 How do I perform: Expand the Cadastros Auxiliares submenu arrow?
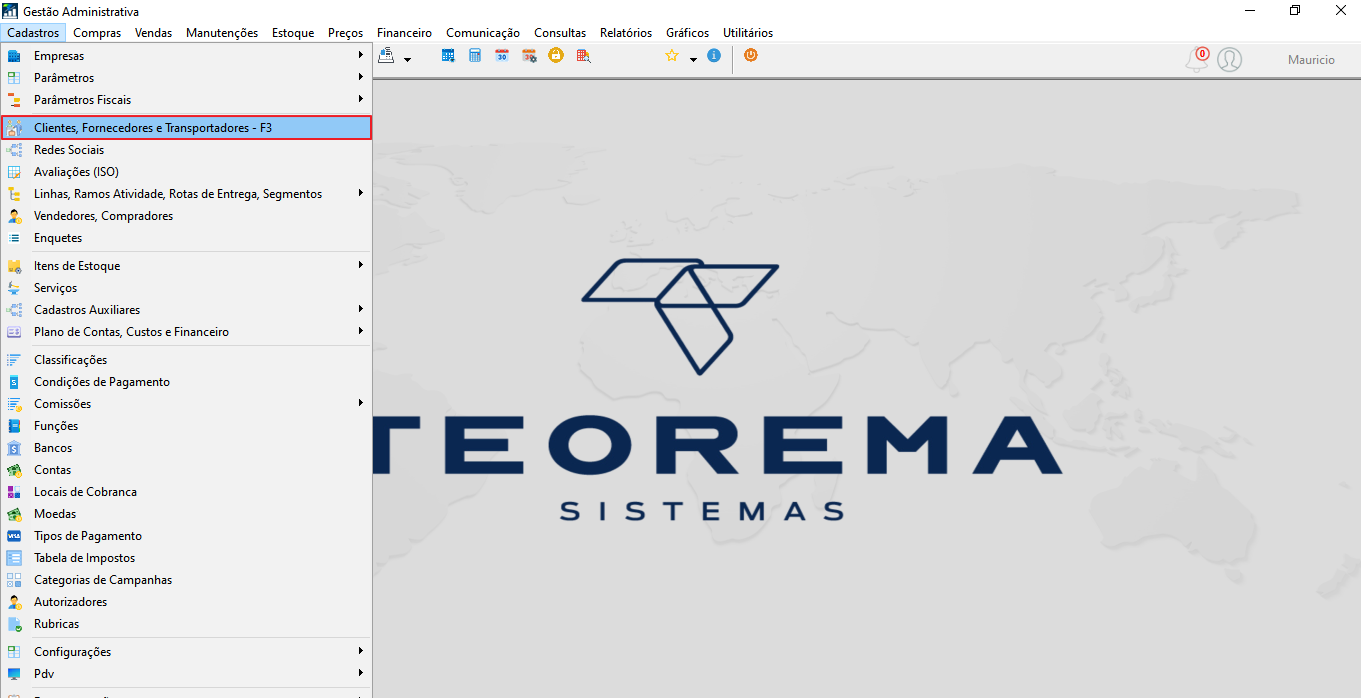pos(361,309)
